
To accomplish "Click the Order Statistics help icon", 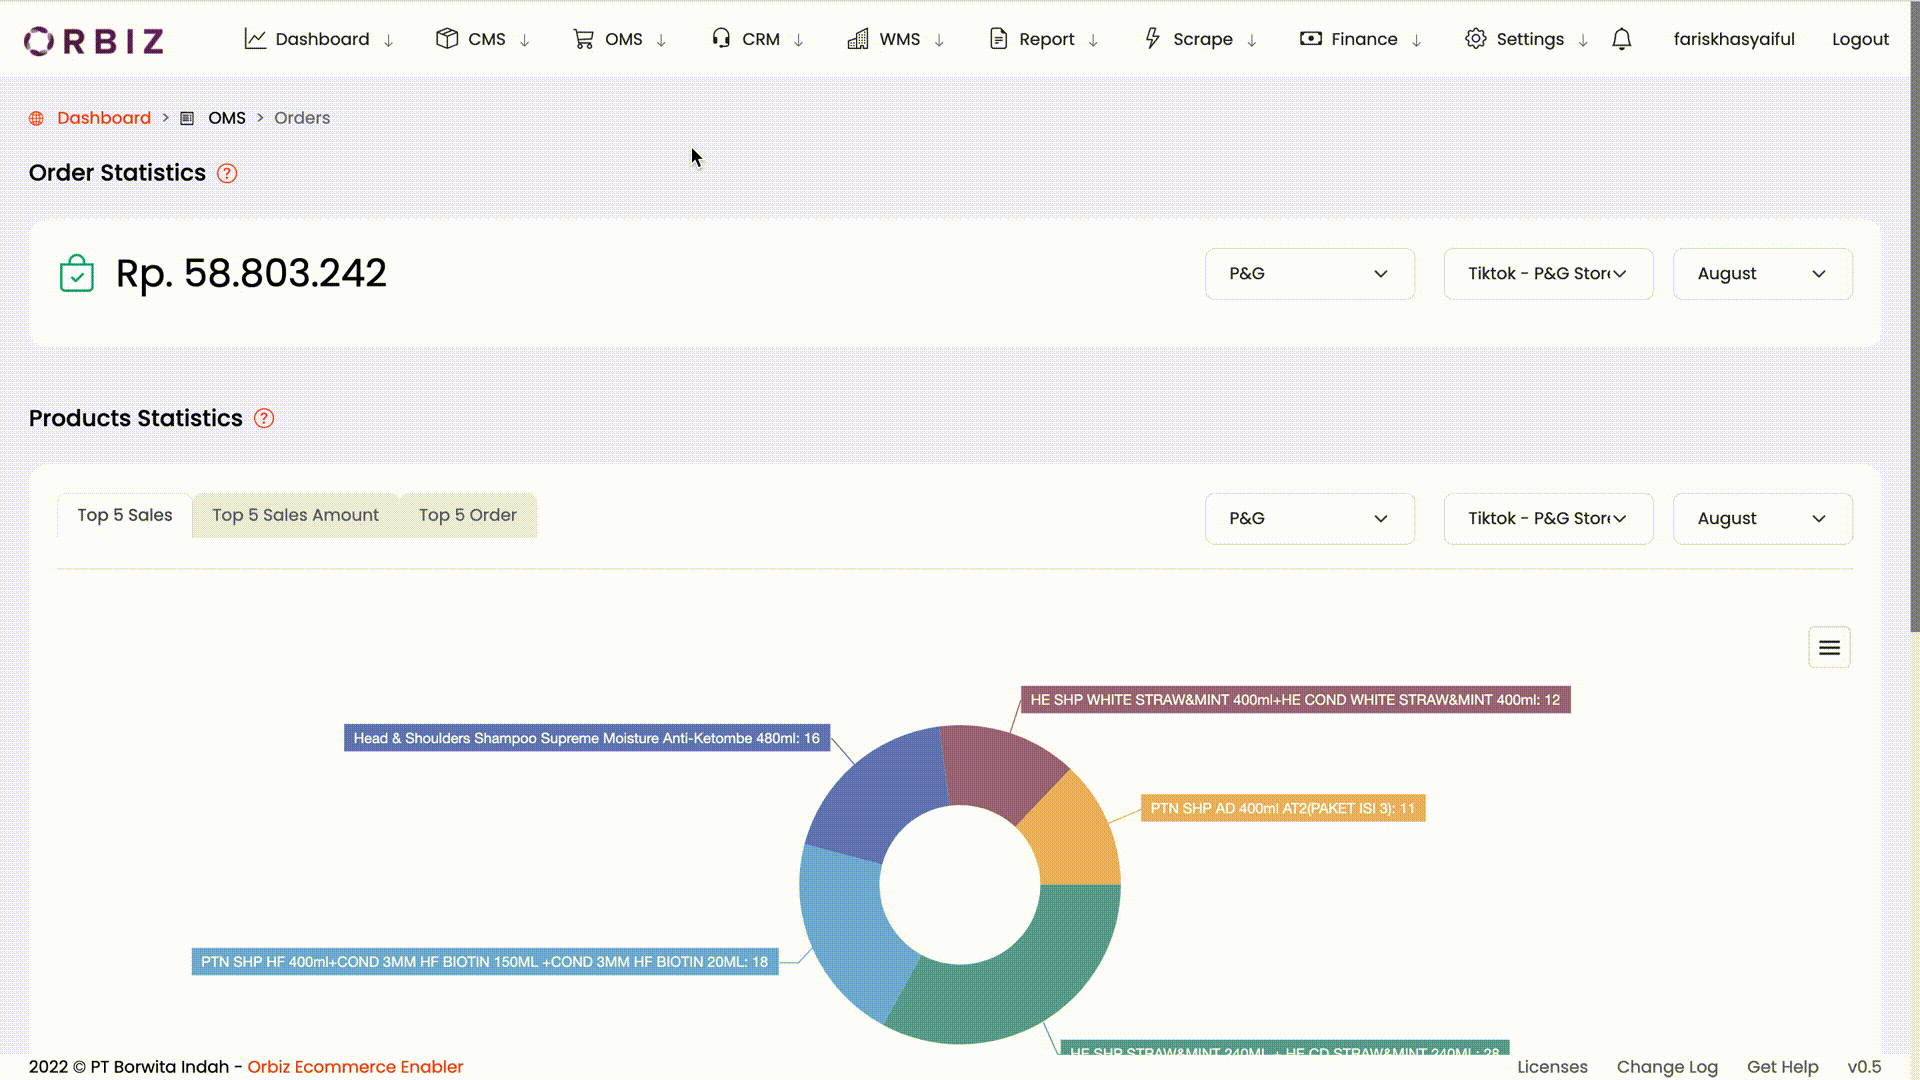I will [x=227, y=173].
